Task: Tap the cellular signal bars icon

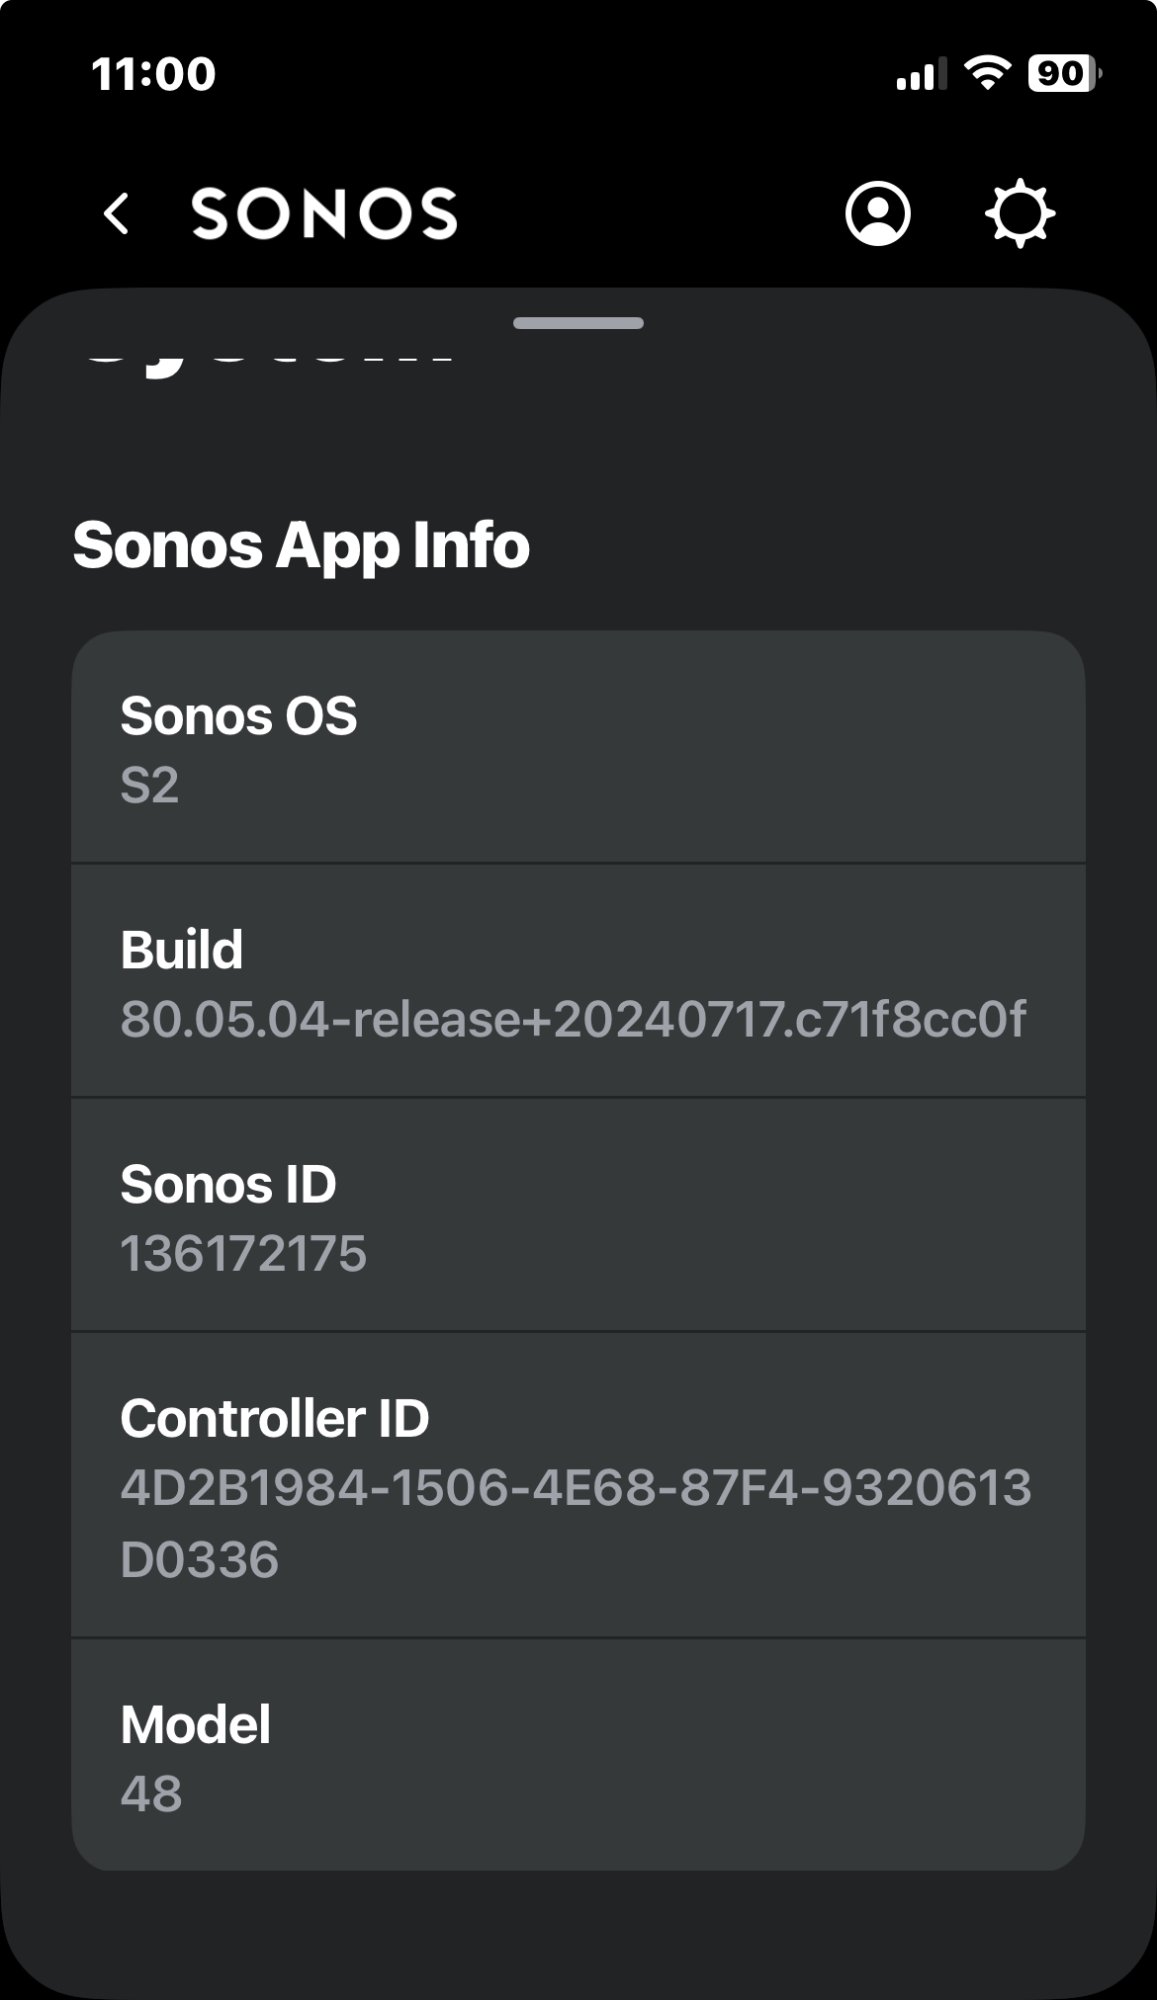Action: tap(920, 74)
